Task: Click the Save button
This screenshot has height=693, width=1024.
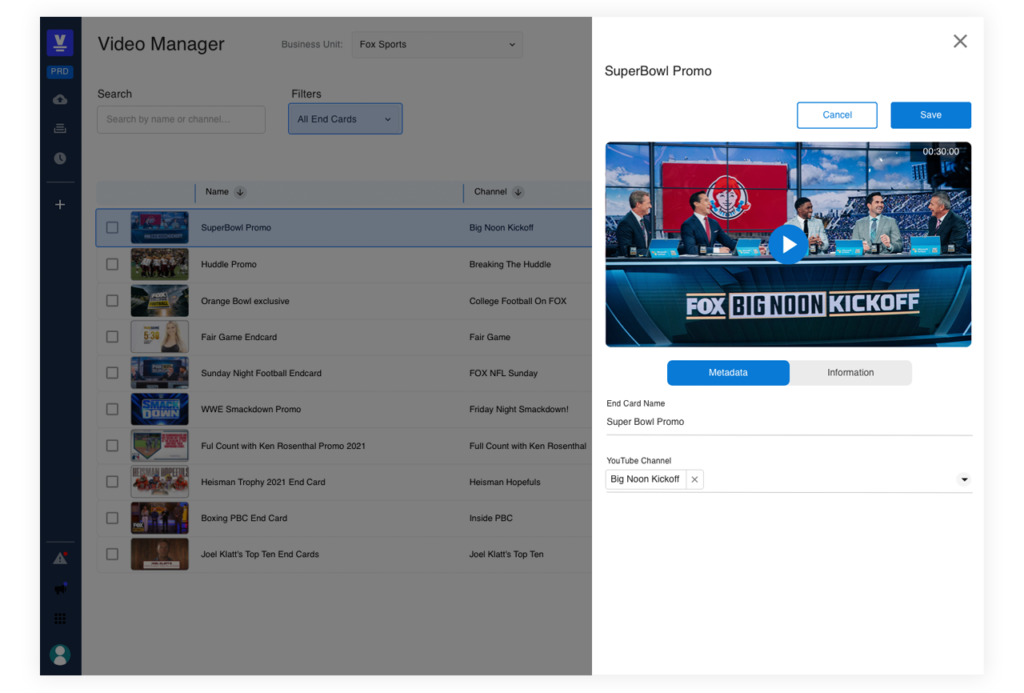Action: click(x=930, y=115)
